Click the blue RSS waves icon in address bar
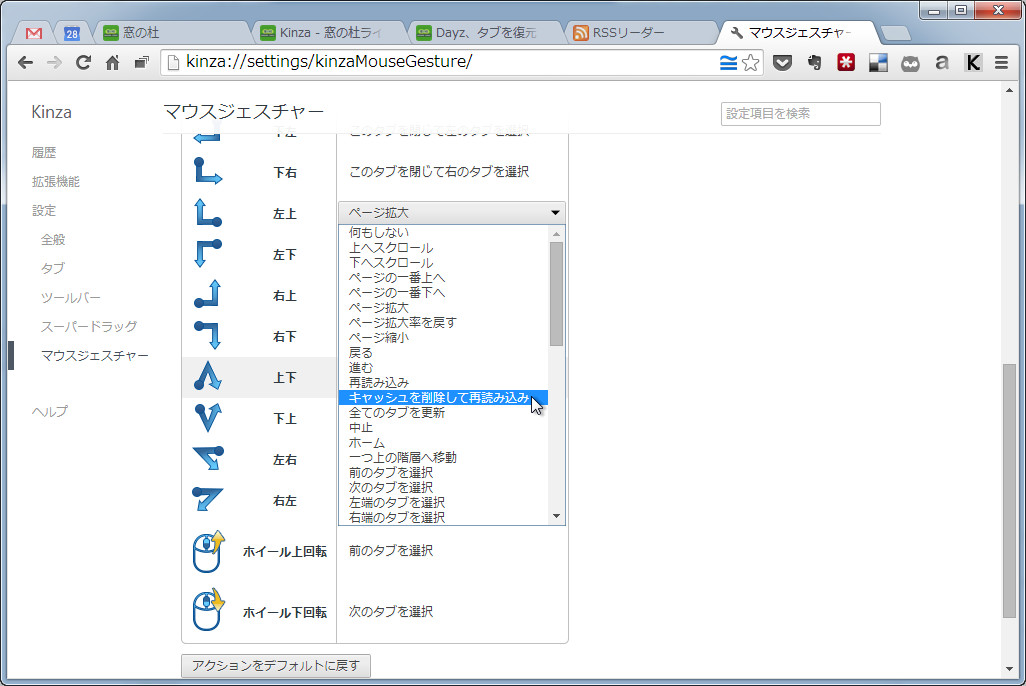 click(728, 63)
